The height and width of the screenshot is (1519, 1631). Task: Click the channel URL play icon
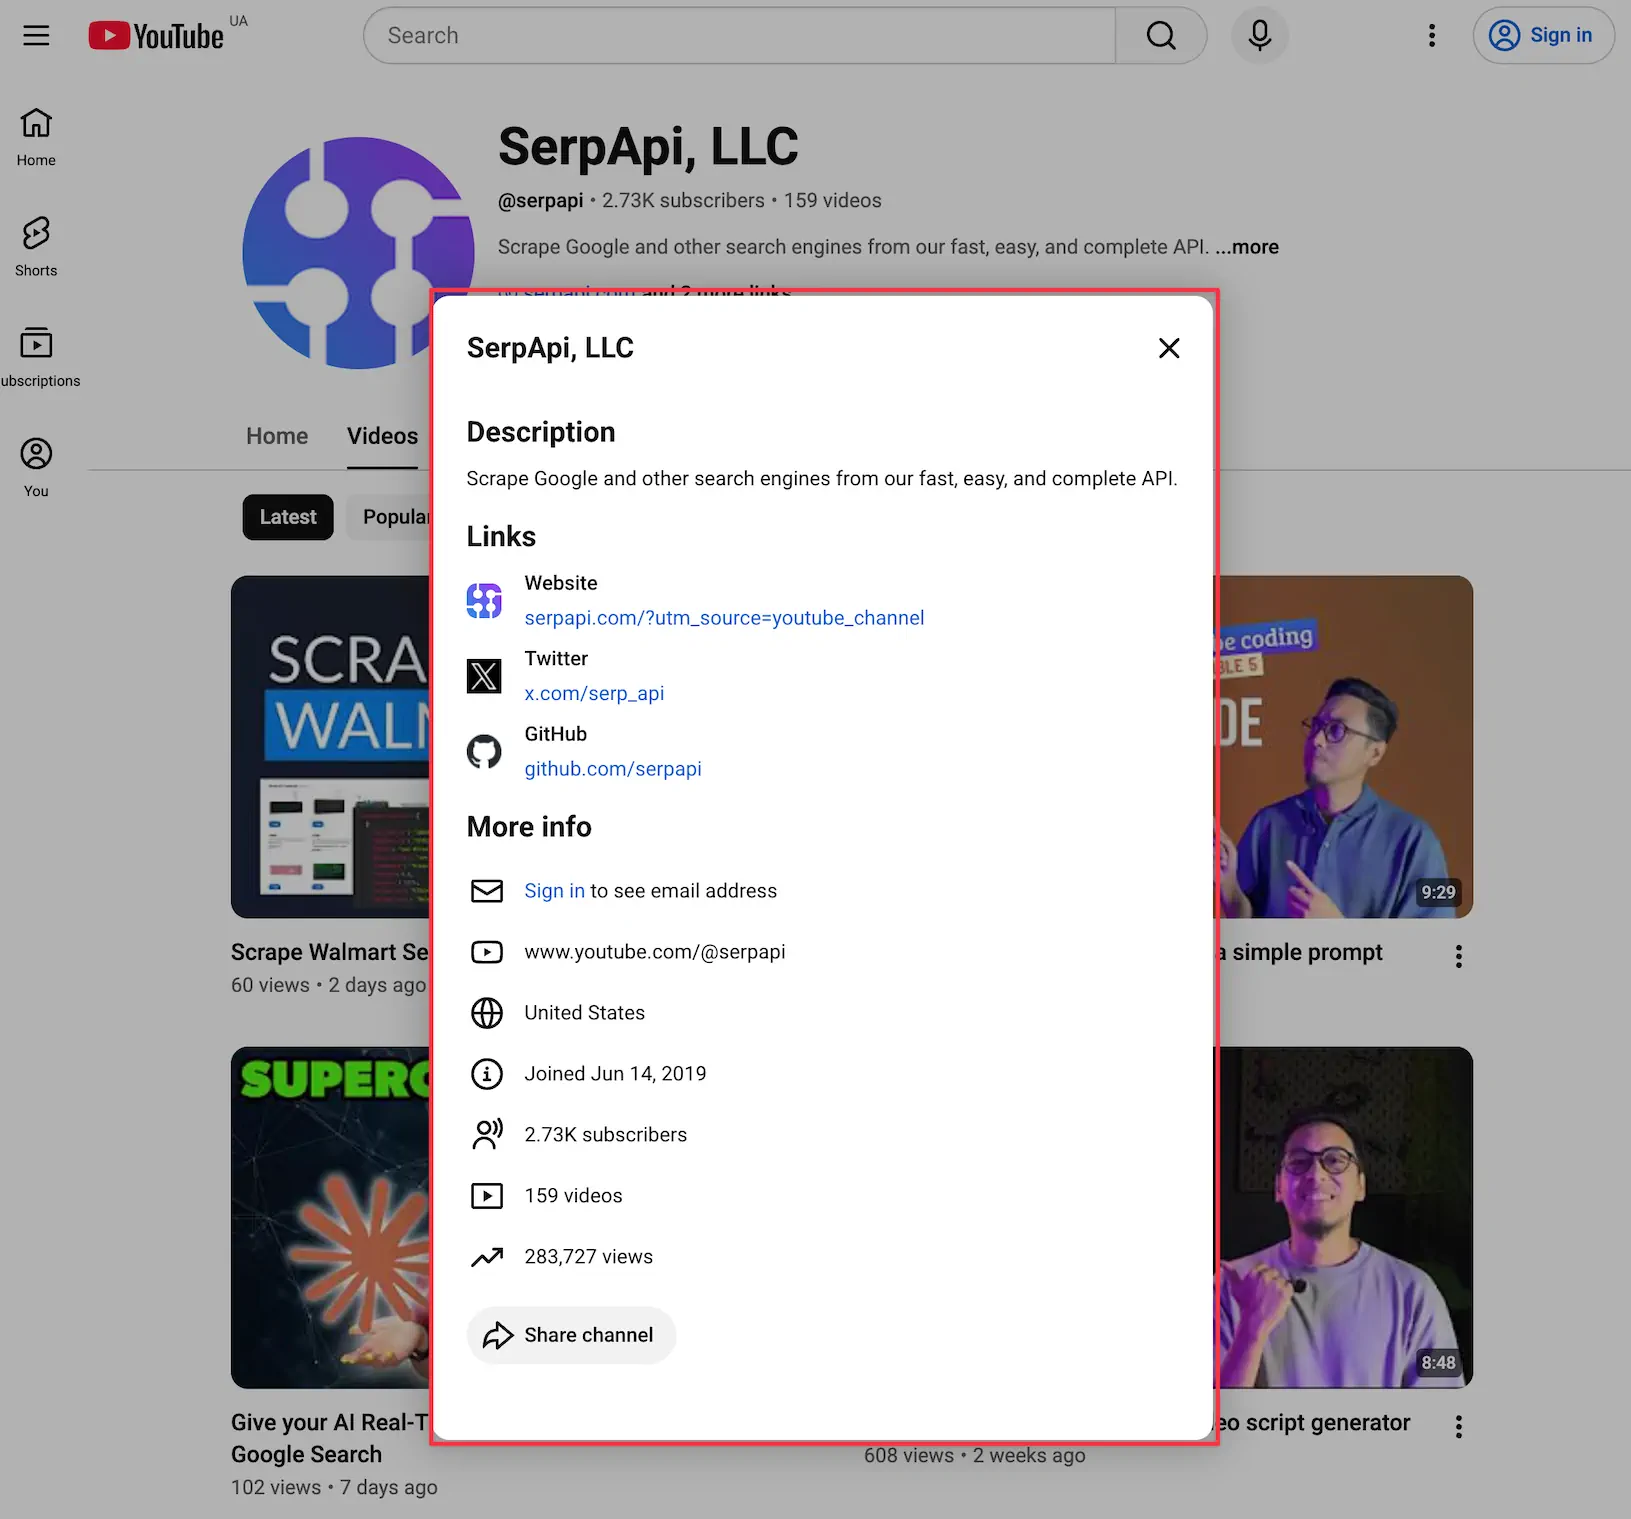487,952
